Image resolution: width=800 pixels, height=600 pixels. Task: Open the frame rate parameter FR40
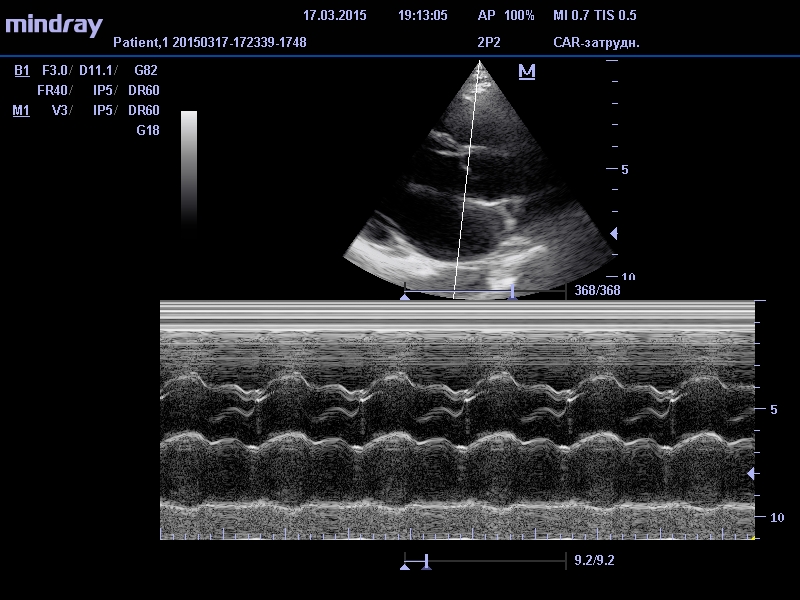coord(53,91)
